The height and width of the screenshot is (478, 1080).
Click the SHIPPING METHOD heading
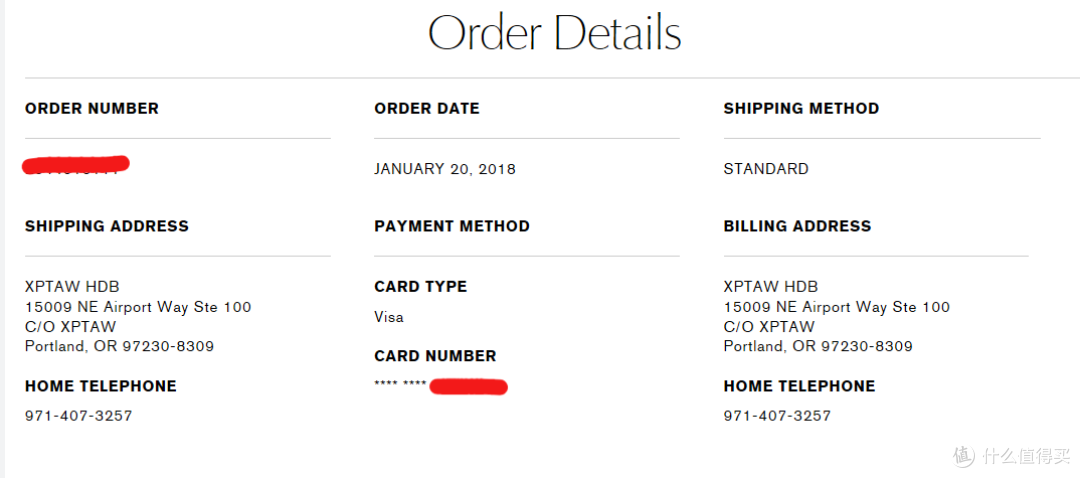(801, 109)
